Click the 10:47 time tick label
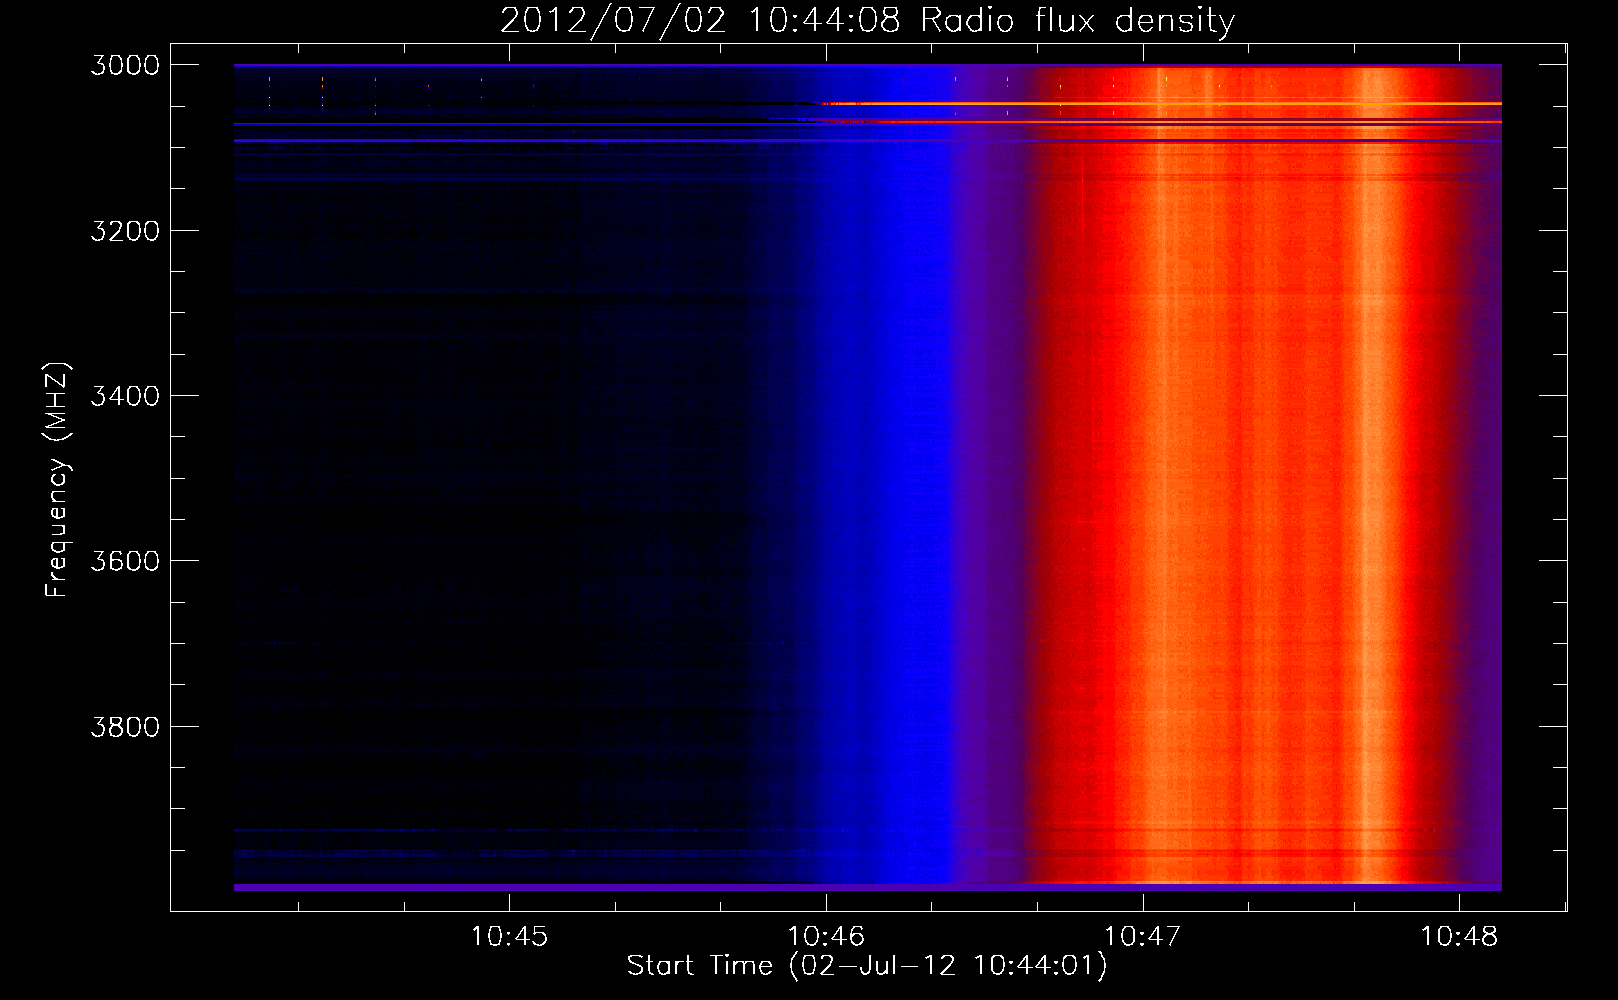Image resolution: width=1618 pixels, height=1000 pixels. coord(1142,937)
